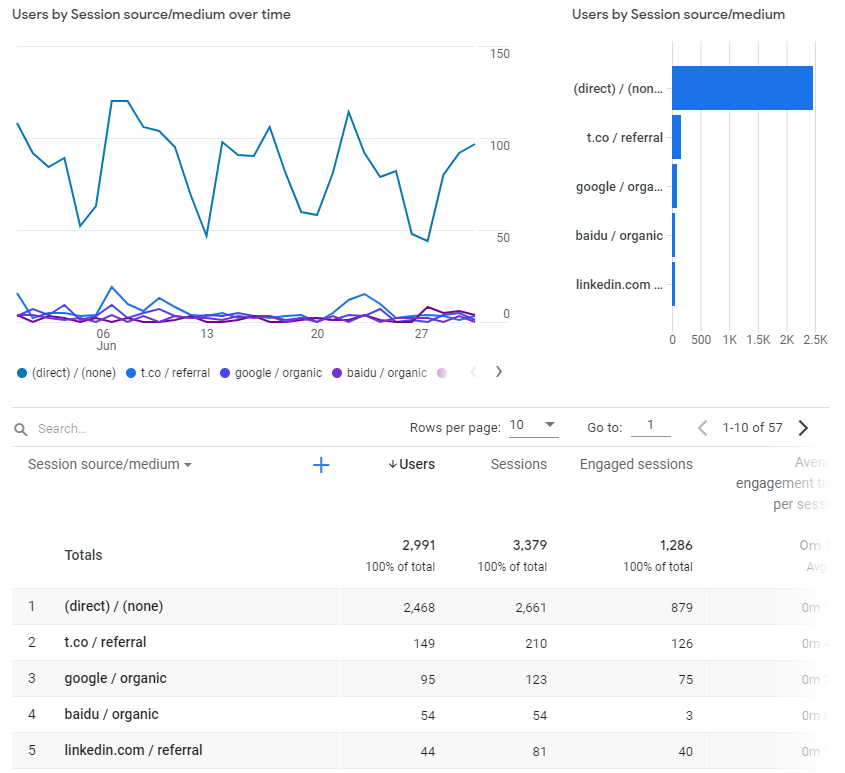845x773 pixels.
Task: Click the 149 users cell
Action: [424, 644]
